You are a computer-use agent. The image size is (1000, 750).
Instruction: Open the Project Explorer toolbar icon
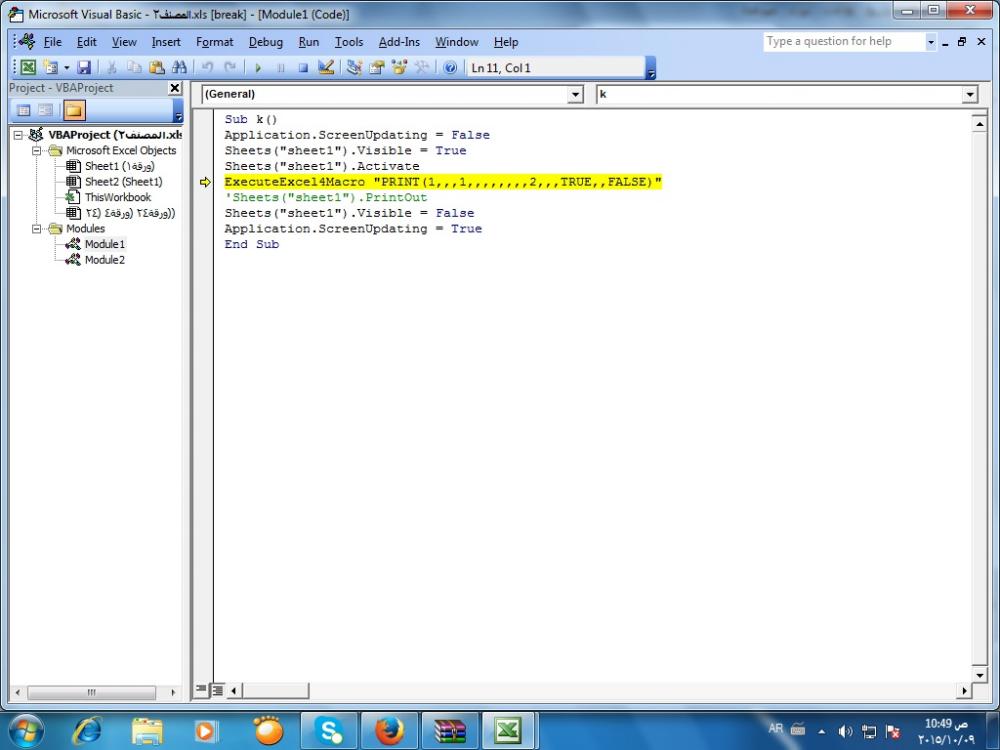pyautogui.click(x=354, y=67)
